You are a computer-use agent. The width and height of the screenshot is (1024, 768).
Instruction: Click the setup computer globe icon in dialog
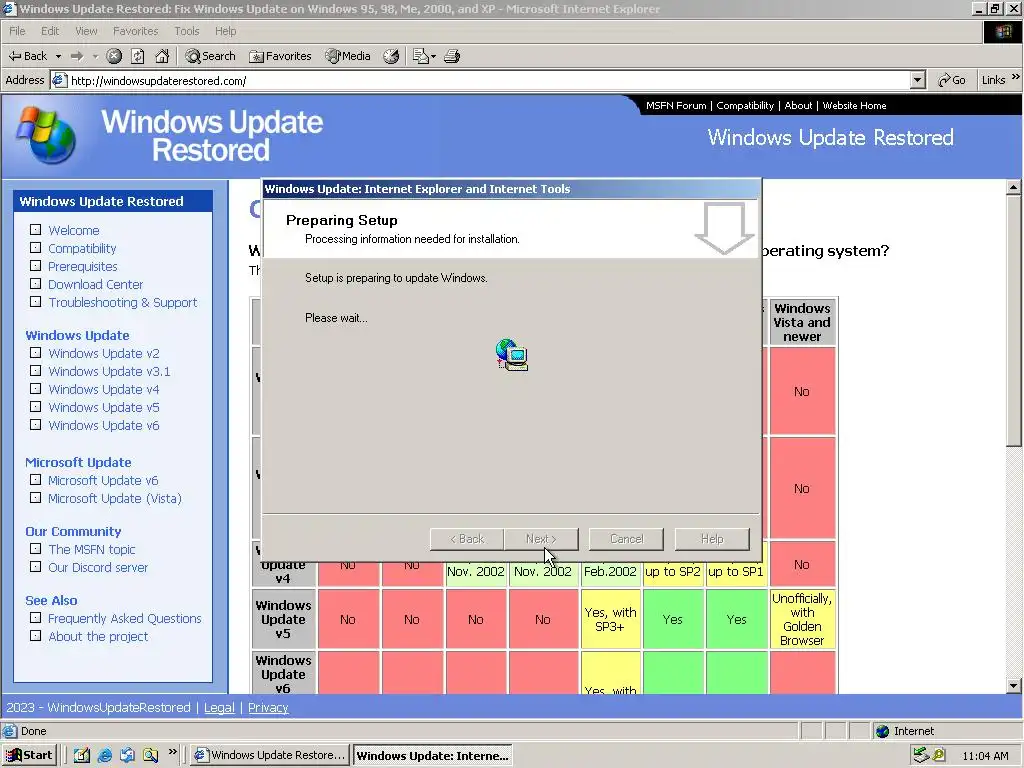512,355
